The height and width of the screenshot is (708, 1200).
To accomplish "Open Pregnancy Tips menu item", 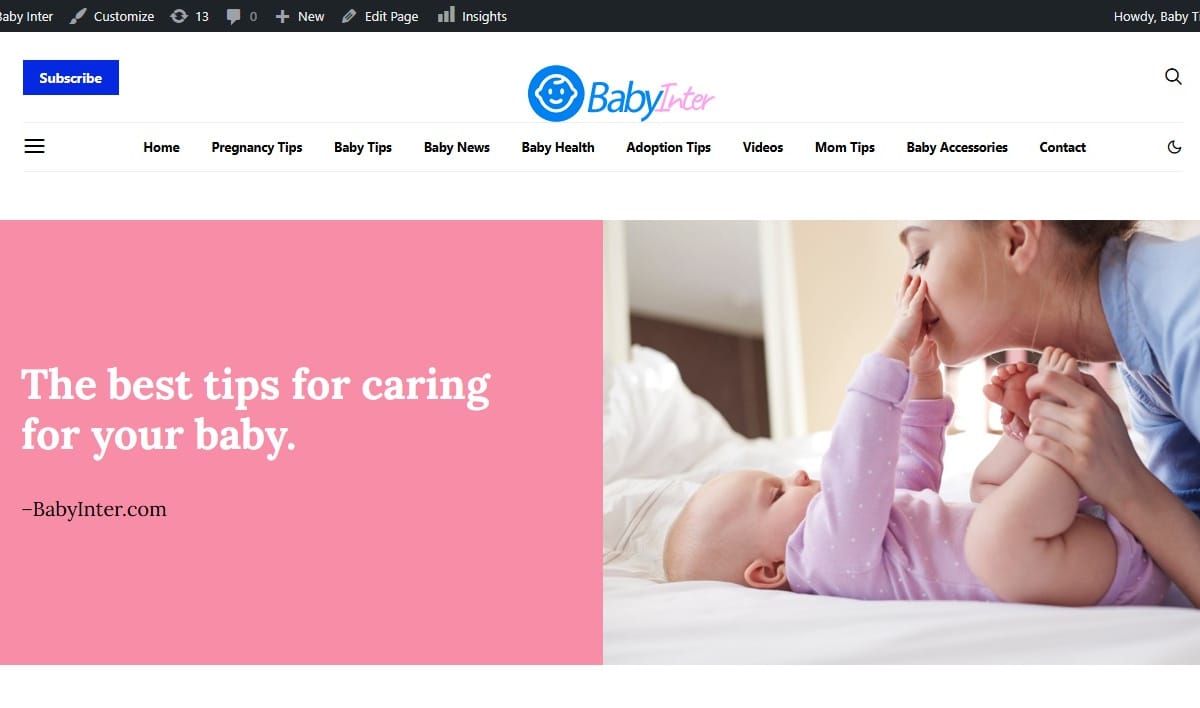I will [x=257, y=147].
